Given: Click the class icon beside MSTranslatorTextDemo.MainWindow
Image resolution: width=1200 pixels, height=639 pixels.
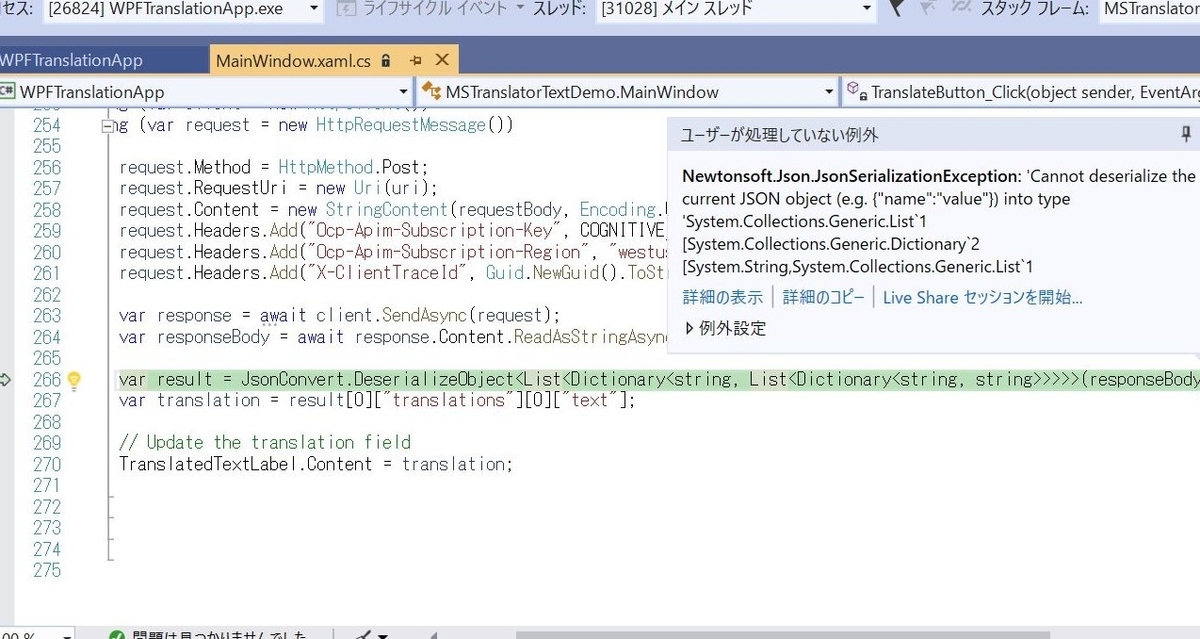Looking at the screenshot, I should click(x=432, y=91).
